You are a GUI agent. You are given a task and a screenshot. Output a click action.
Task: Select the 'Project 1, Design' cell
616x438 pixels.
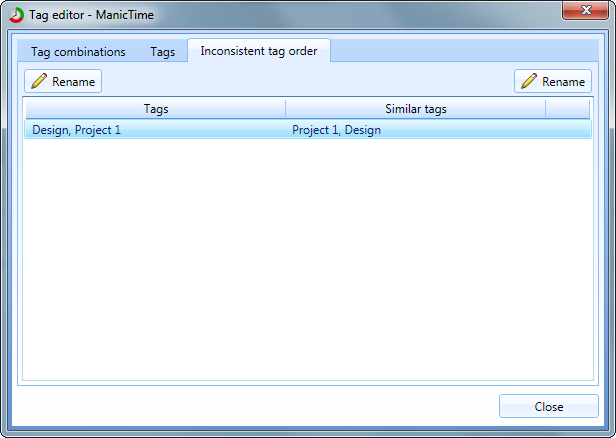tap(336, 130)
